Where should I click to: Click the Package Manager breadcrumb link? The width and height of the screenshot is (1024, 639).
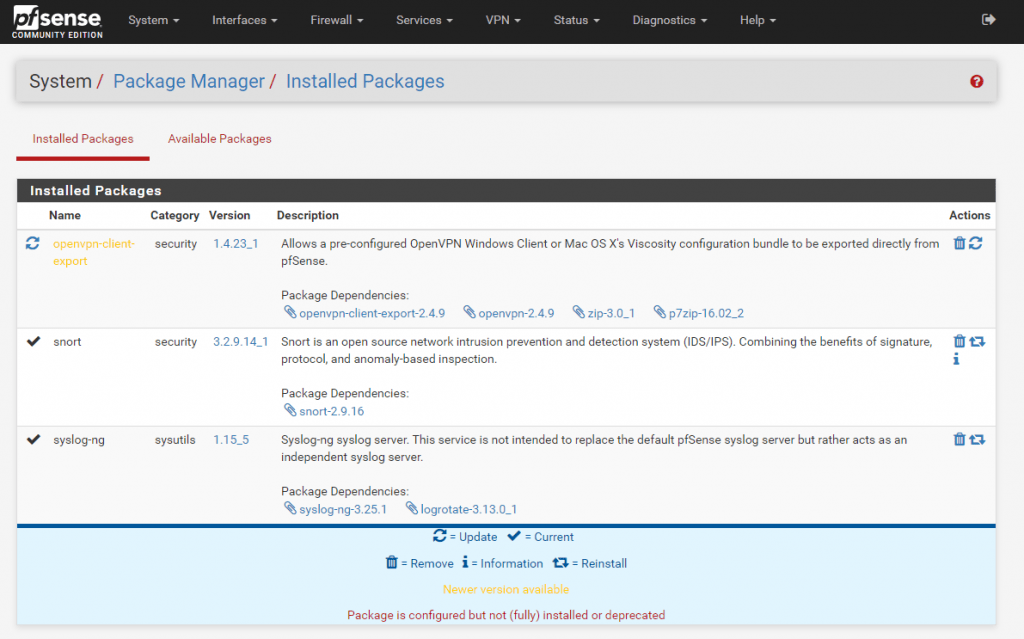coord(189,82)
